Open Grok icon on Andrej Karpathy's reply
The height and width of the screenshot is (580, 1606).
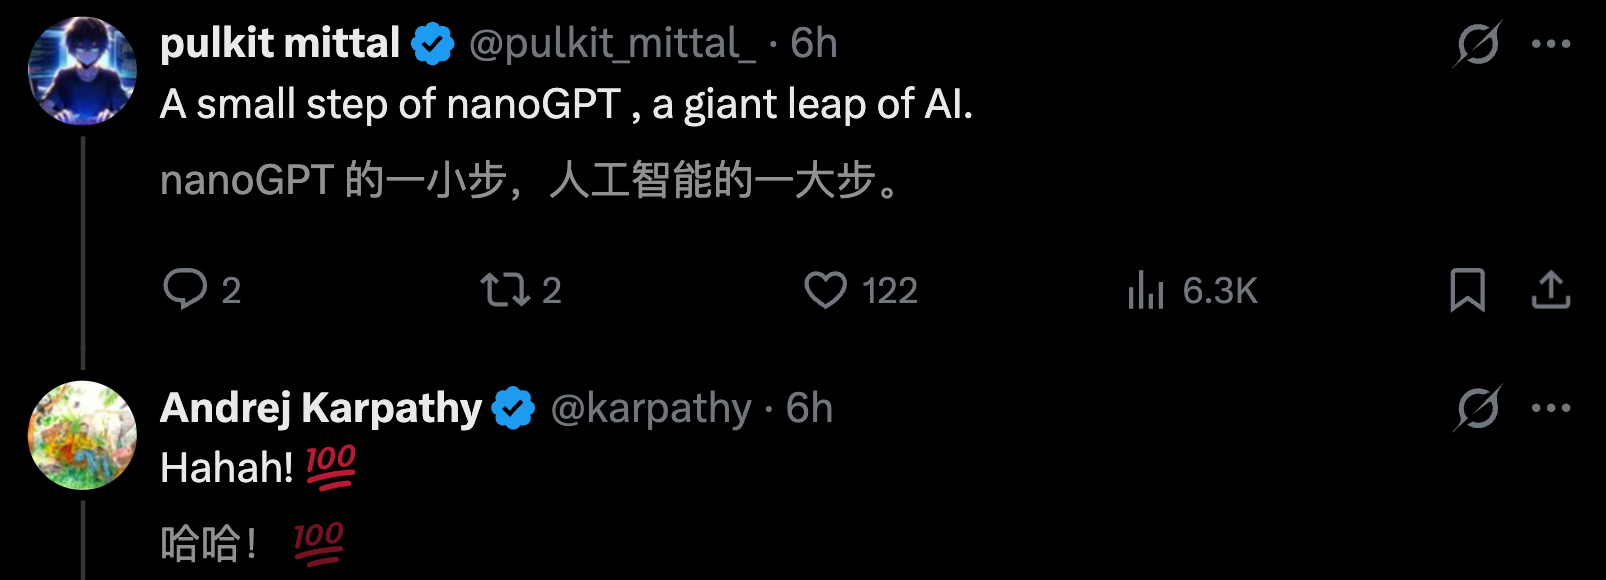[x=1477, y=408]
